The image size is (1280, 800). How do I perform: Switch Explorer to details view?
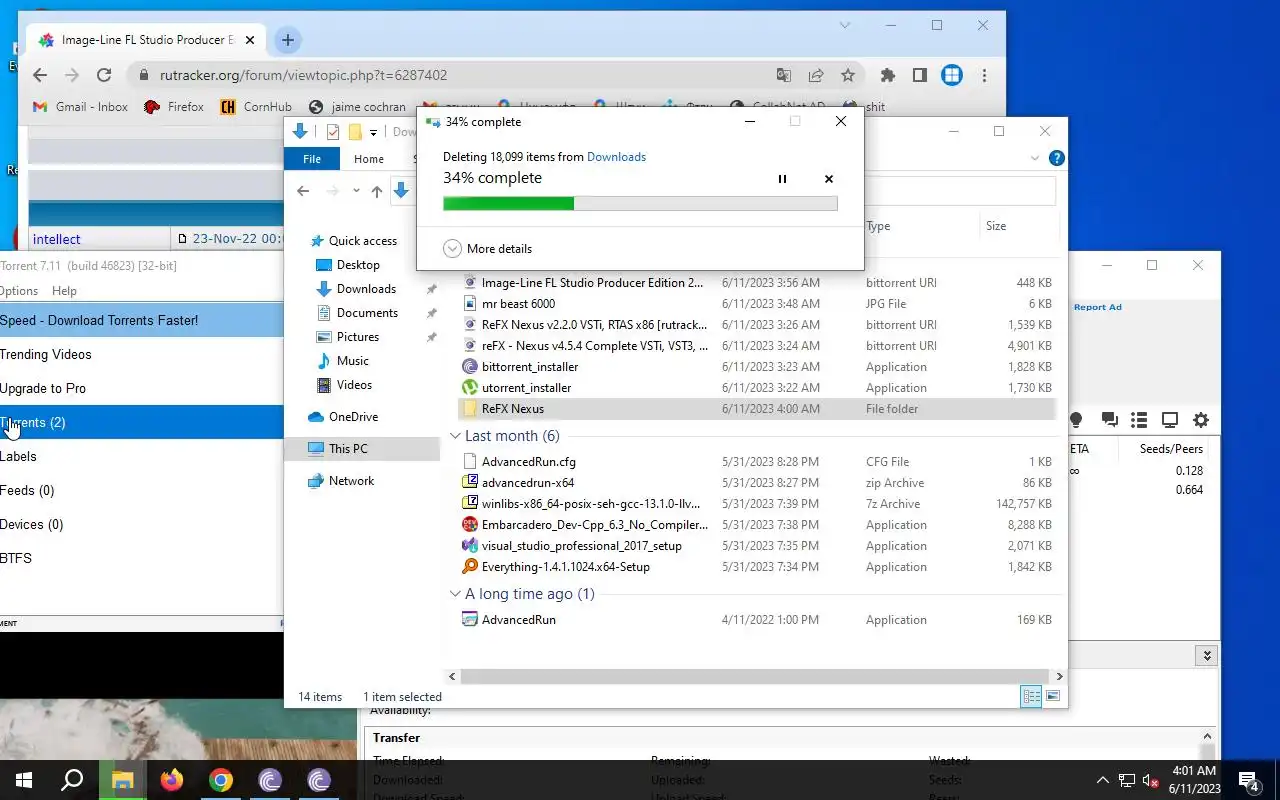coord(1031,696)
